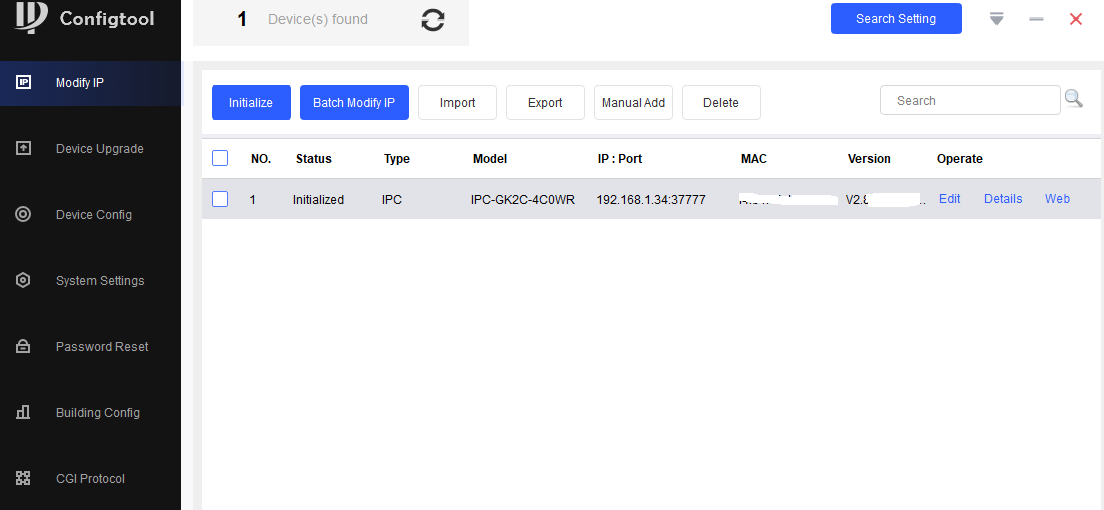Screen dimensions: 1104x510
Task: Open Details for IPC-GK2C-4C0WR
Action: (x=1003, y=199)
